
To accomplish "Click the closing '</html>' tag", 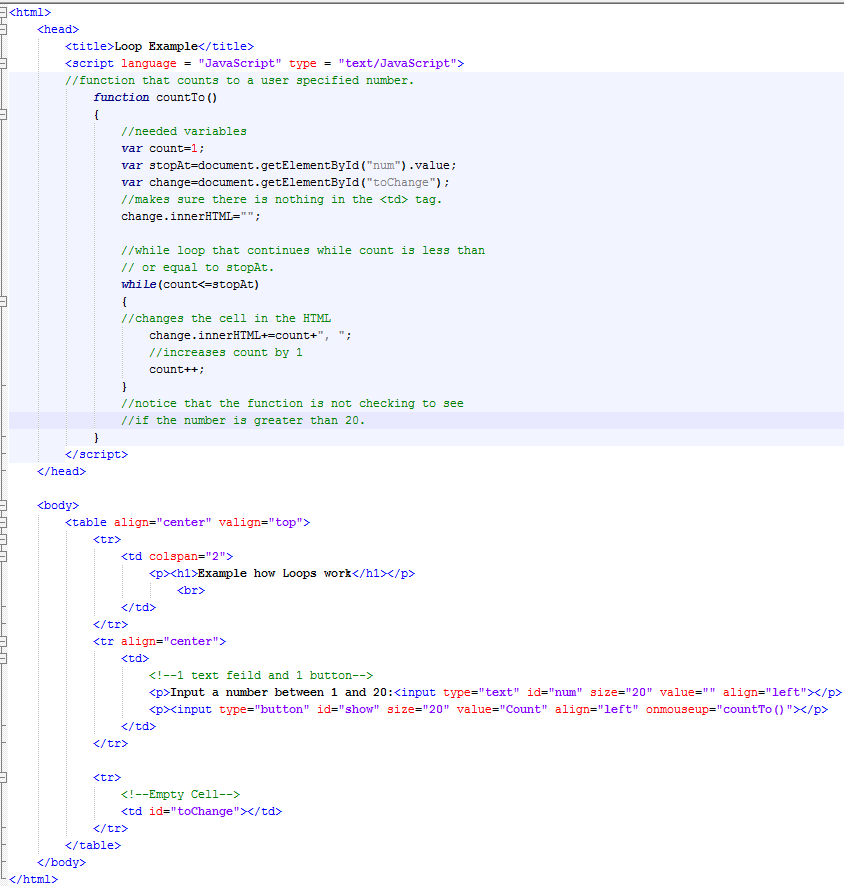I will pyautogui.click(x=33, y=879).
